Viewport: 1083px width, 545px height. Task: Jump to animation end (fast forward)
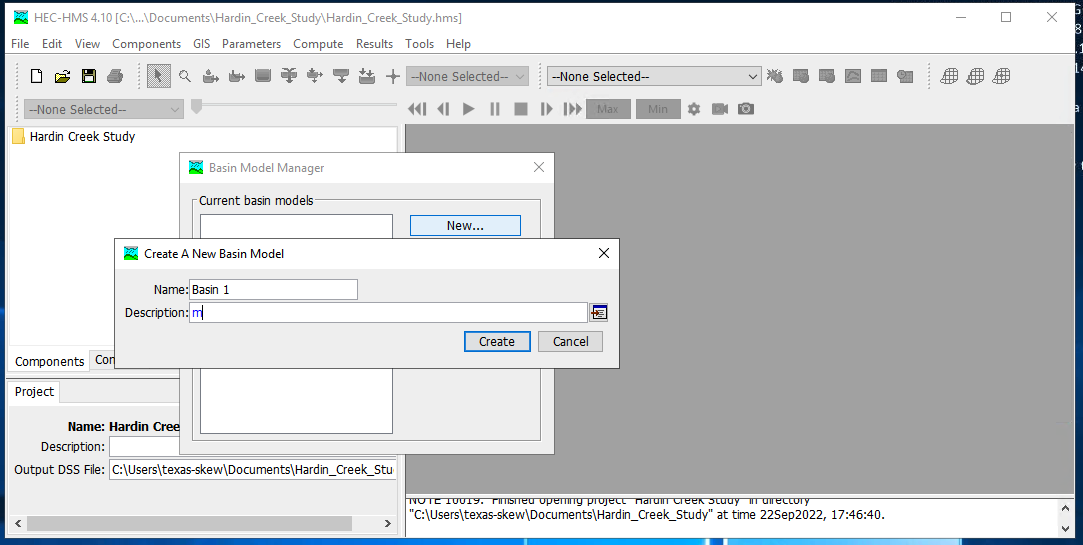(x=573, y=109)
